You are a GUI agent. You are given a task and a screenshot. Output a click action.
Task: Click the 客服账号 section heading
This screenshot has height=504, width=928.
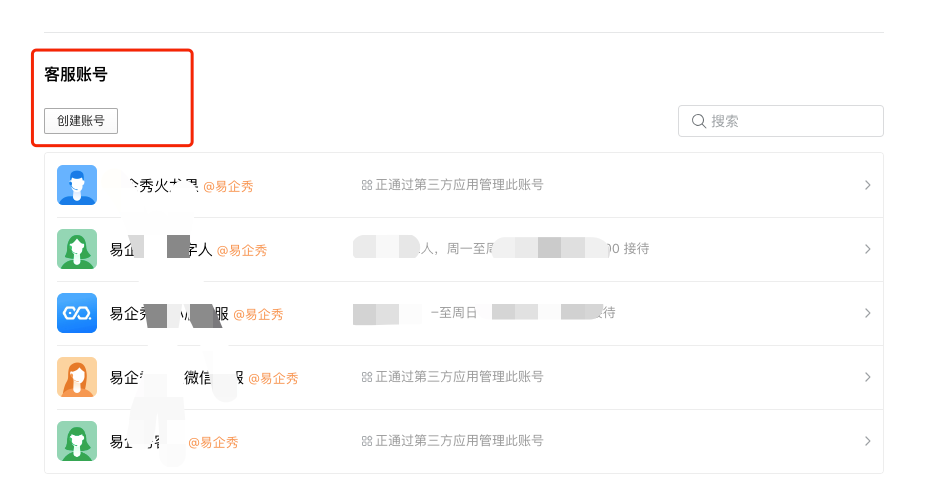[76, 75]
